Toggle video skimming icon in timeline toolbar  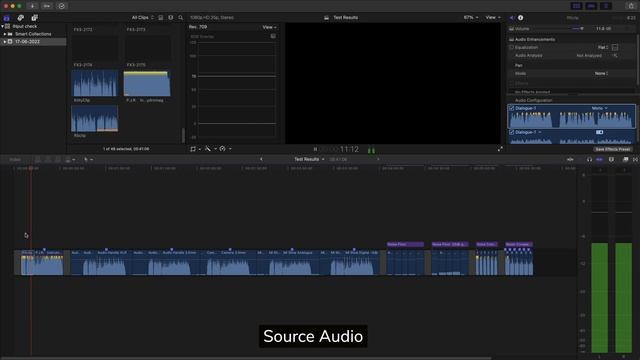coord(570,160)
